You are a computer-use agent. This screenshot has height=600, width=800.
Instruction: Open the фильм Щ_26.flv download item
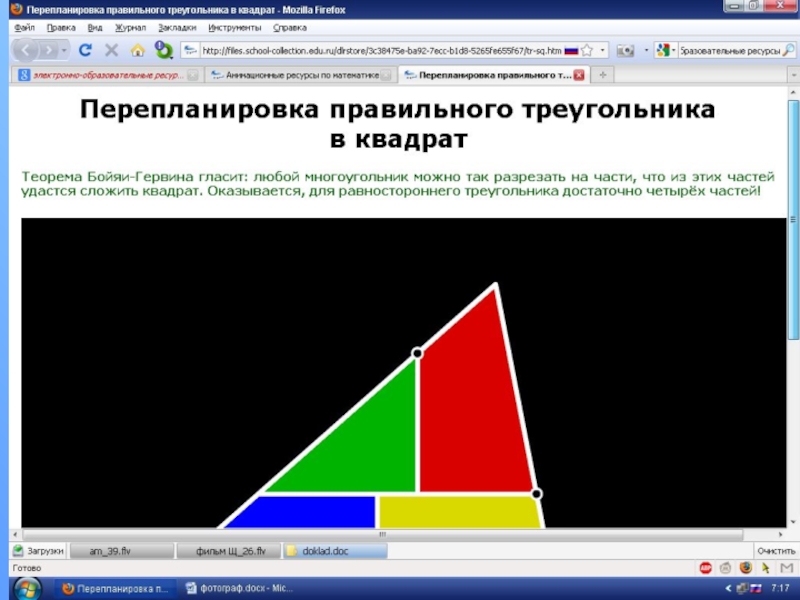(229, 551)
